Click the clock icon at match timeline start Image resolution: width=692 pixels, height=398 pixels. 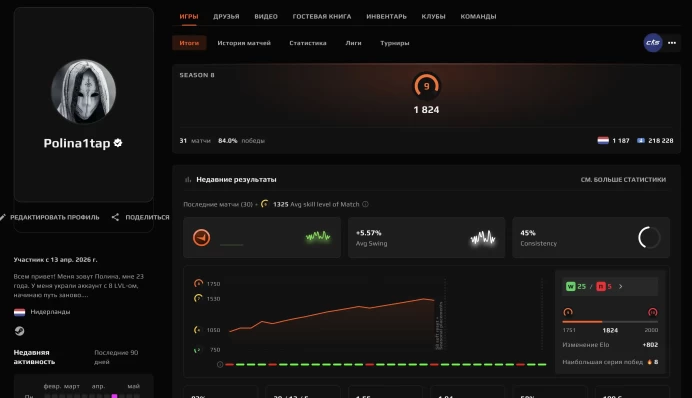click(220, 364)
